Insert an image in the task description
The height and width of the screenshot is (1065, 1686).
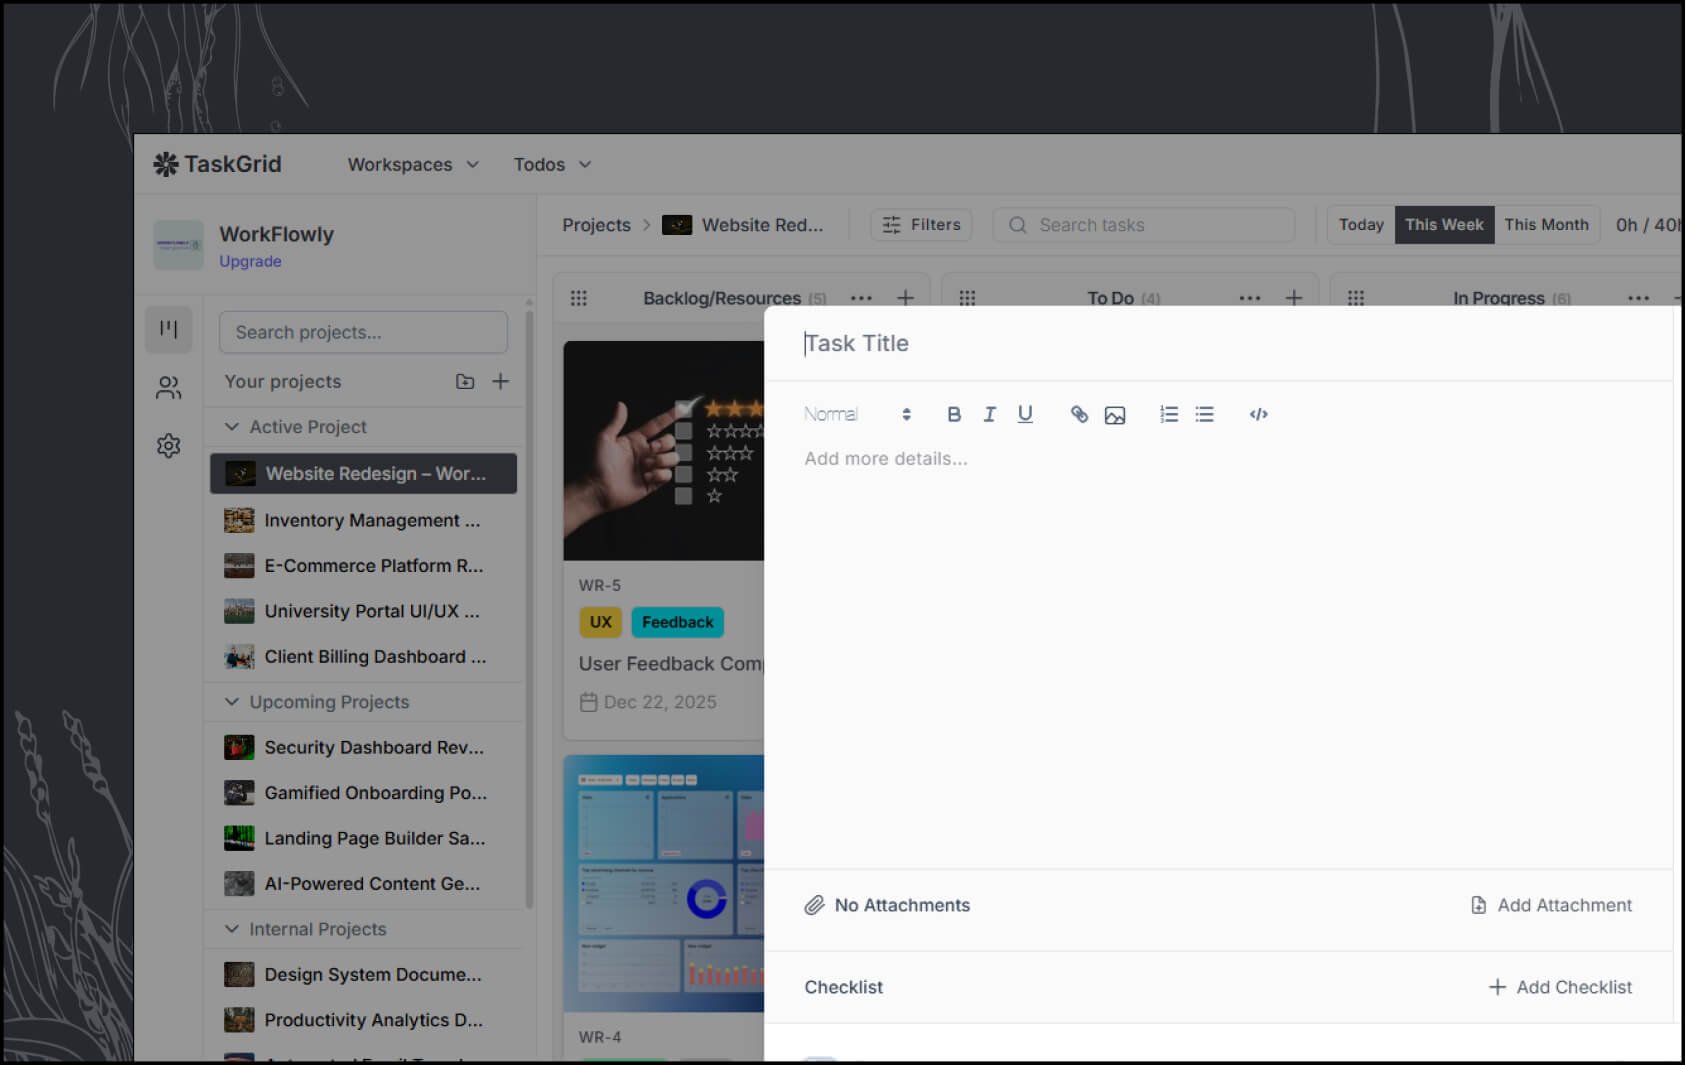coord(1114,415)
